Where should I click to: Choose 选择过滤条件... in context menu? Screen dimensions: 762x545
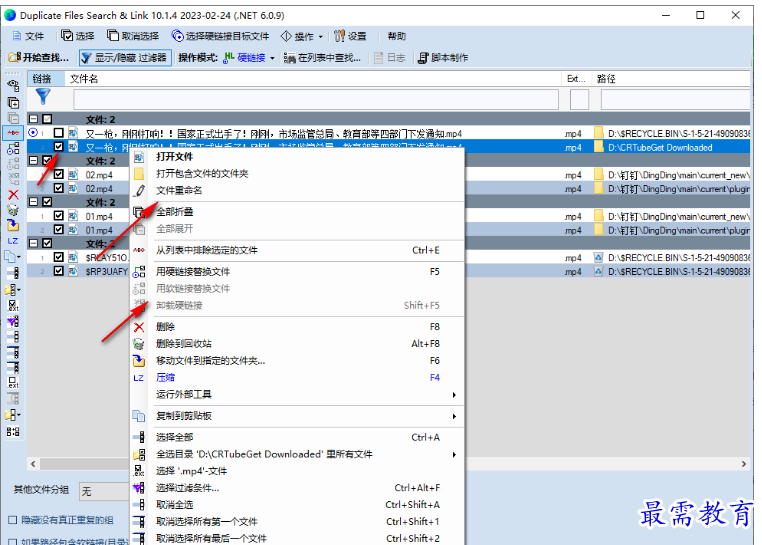click(297, 488)
